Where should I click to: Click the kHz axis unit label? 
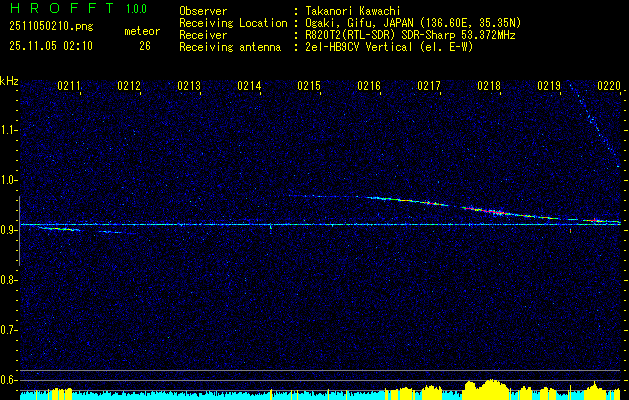click(9, 81)
